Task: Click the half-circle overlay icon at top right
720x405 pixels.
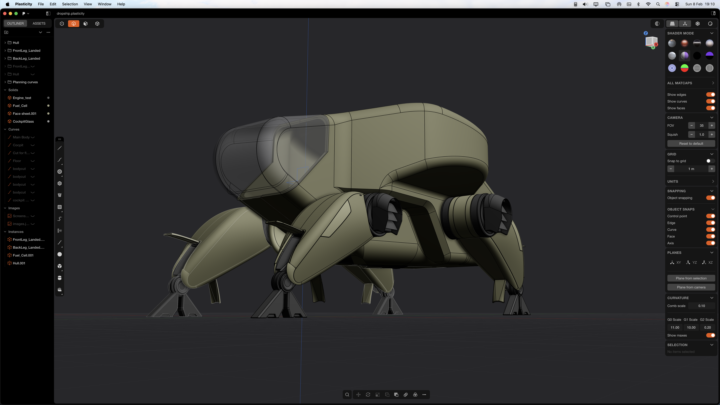Action: coord(657,23)
